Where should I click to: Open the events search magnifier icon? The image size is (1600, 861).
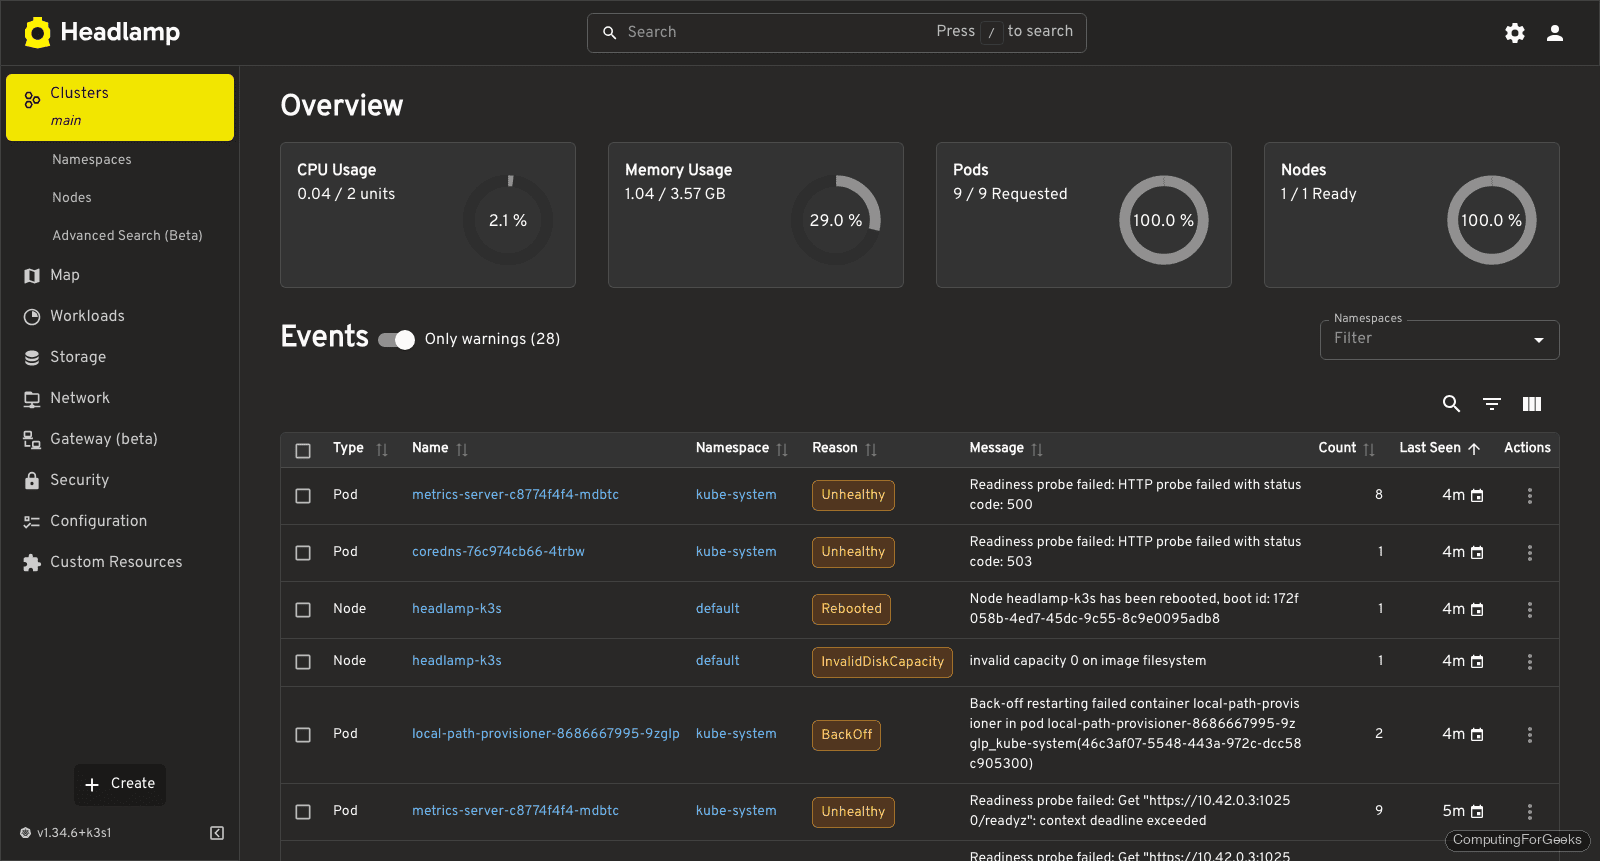click(x=1452, y=404)
